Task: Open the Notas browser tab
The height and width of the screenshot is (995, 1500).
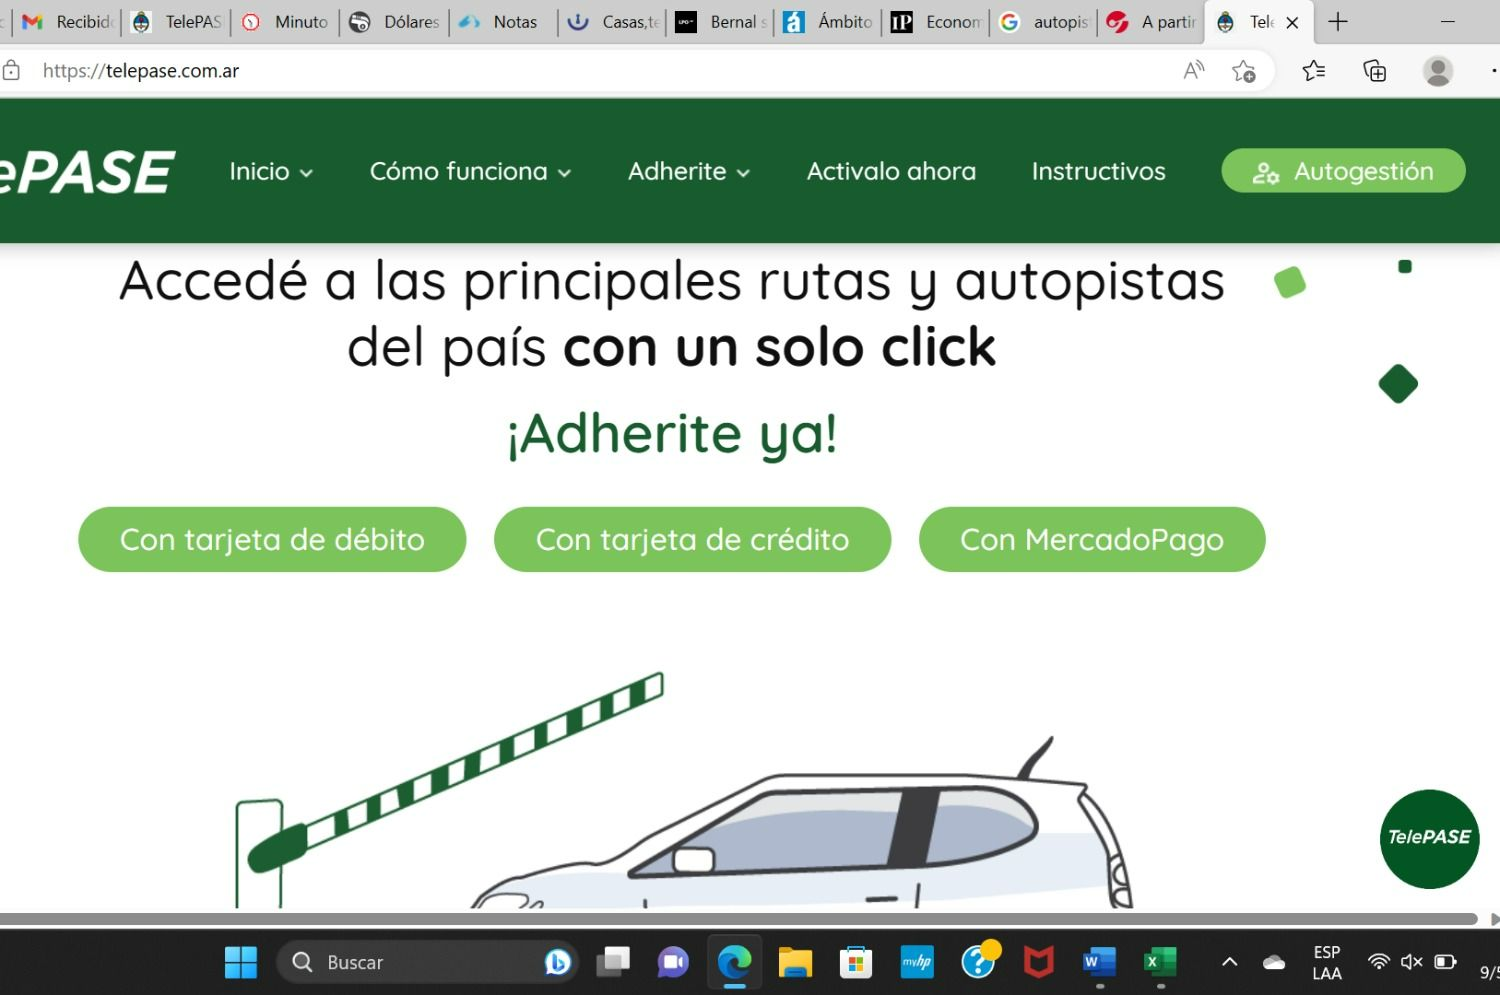Action: click(x=503, y=22)
